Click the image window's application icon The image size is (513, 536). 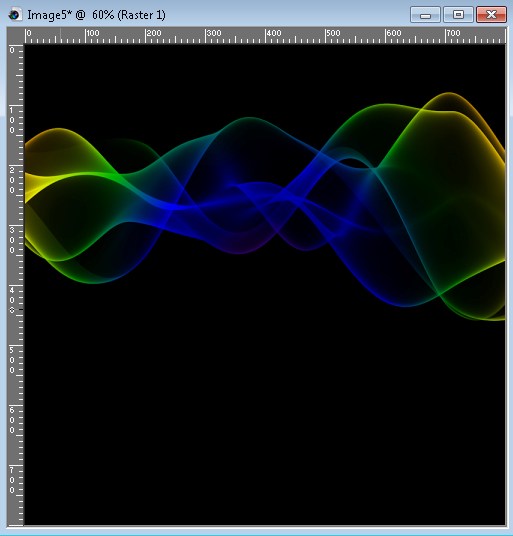point(14,15)
